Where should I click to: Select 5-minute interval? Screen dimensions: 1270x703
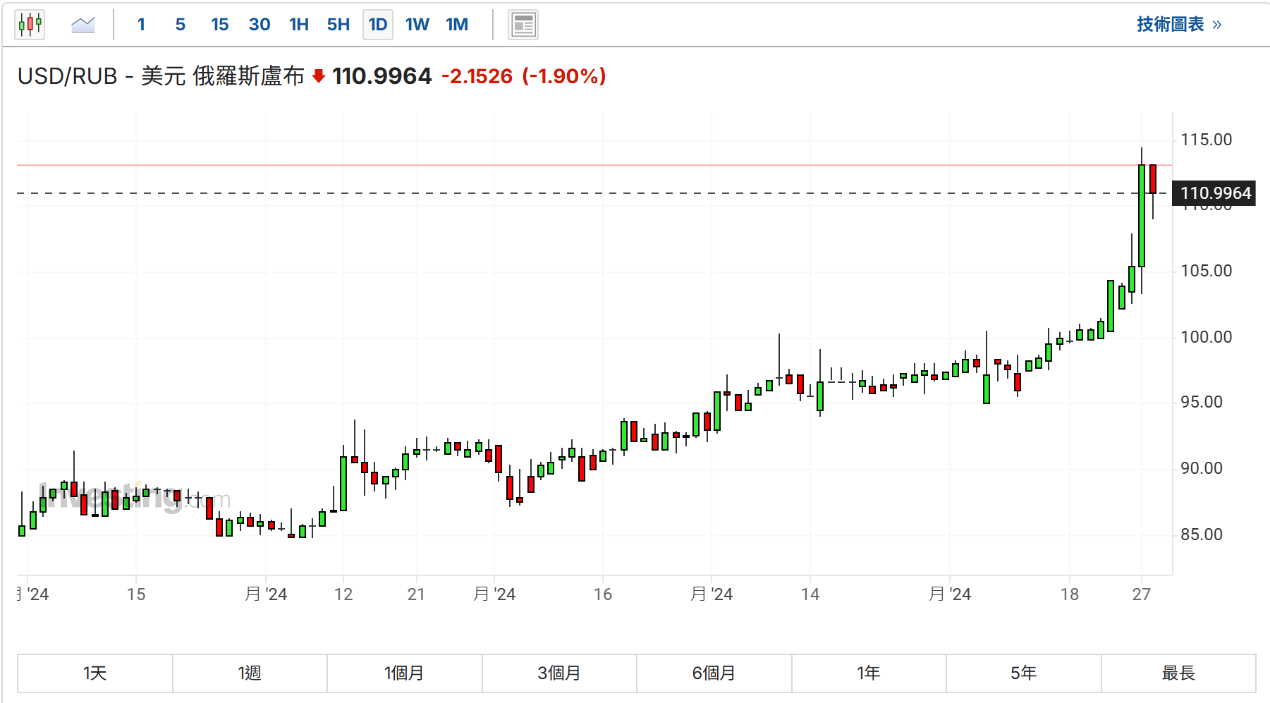(x=180, y=24)
